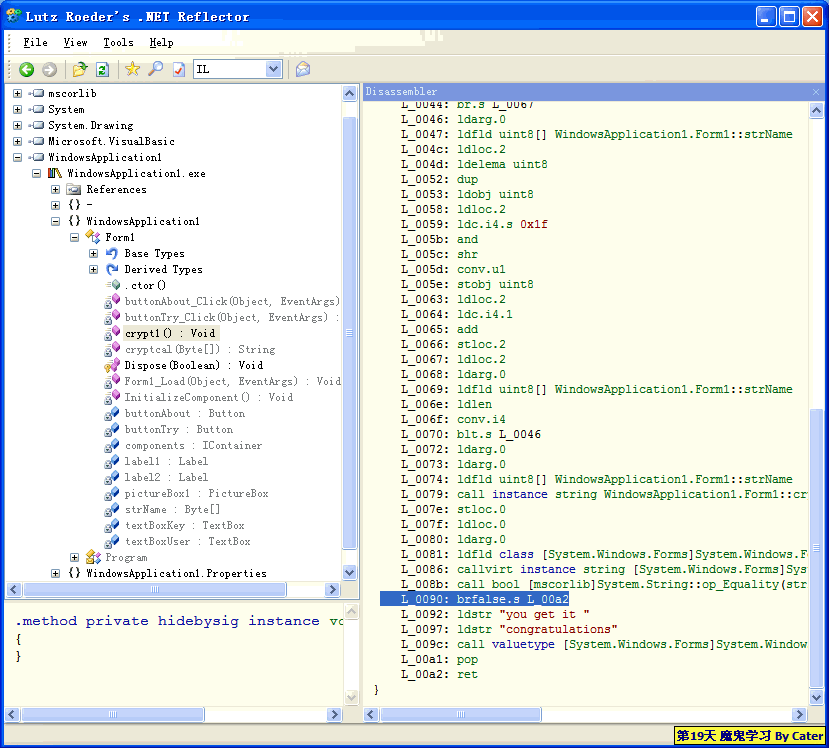The height and width of the screenshot is (748, 829).
Task: Click the tree pane scroll-down arrow
Action: point(349,572)
